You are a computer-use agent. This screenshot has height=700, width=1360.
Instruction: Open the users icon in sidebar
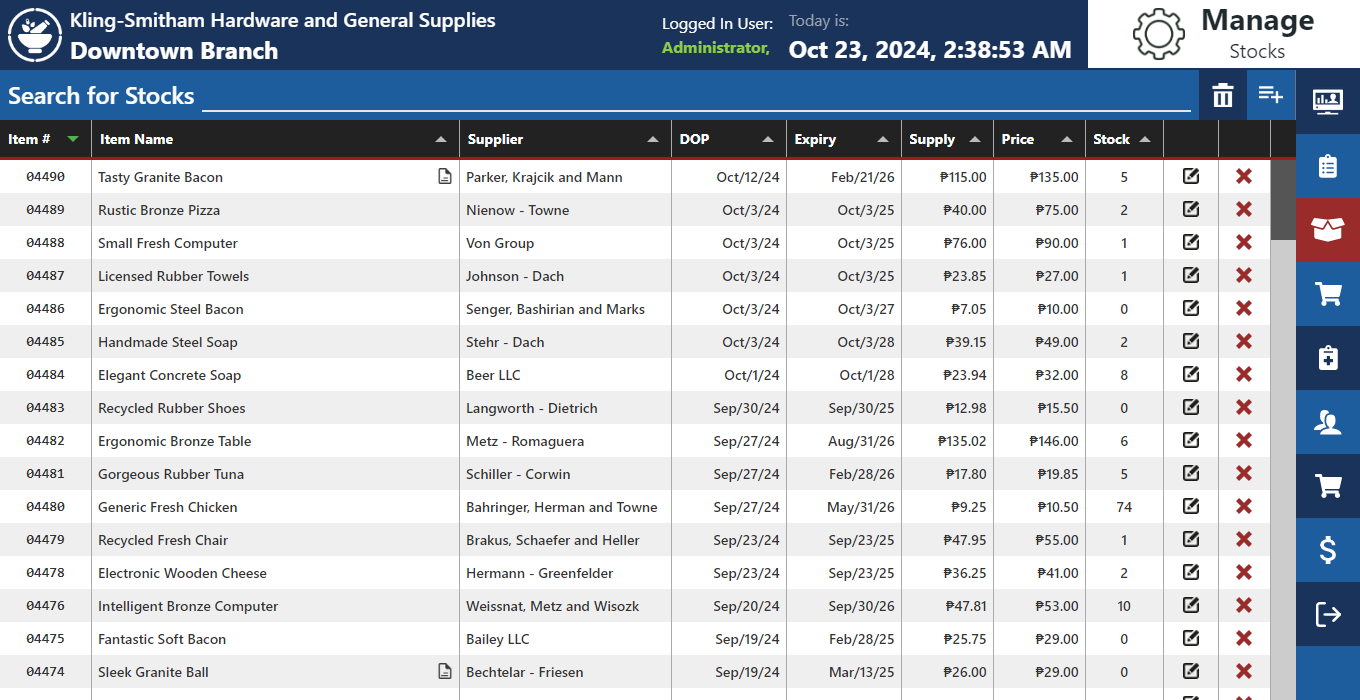point(1327,422)
